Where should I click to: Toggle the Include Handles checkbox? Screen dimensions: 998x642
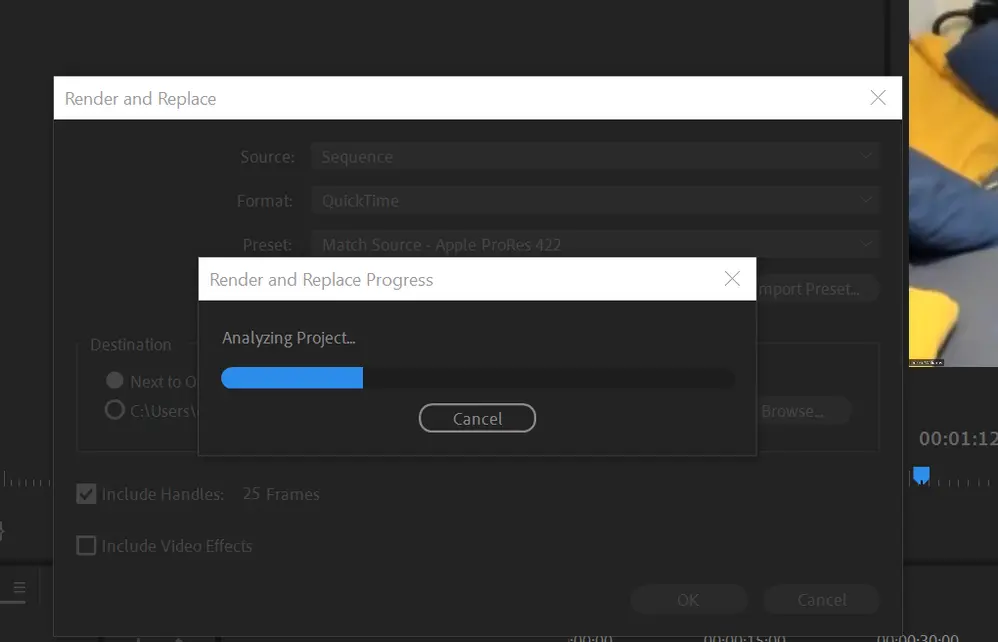87,494
